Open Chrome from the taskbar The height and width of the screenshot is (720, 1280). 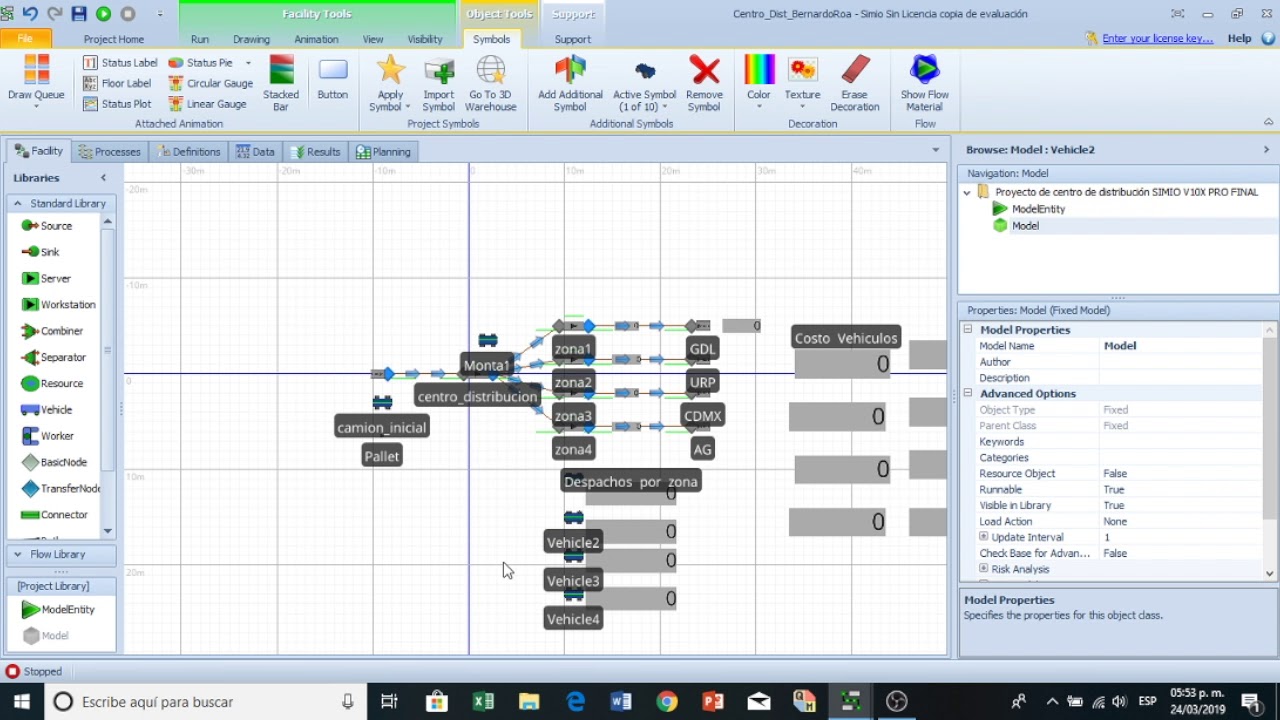pos(667,702)
